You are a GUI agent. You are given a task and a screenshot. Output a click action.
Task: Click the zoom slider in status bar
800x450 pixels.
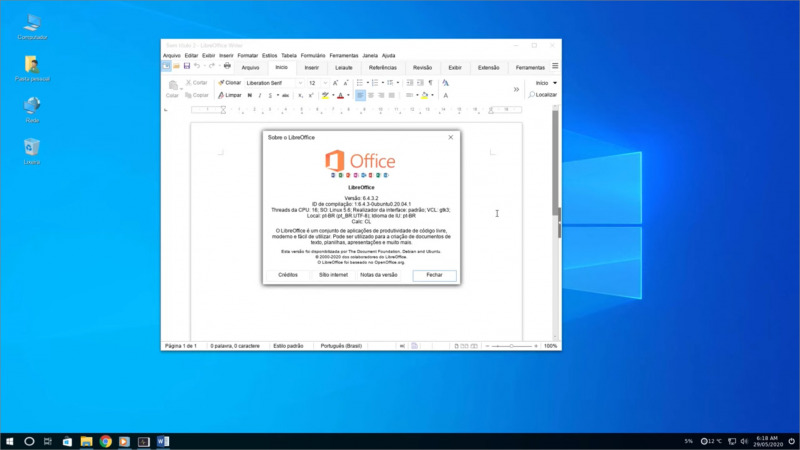[x=512, y=346]
